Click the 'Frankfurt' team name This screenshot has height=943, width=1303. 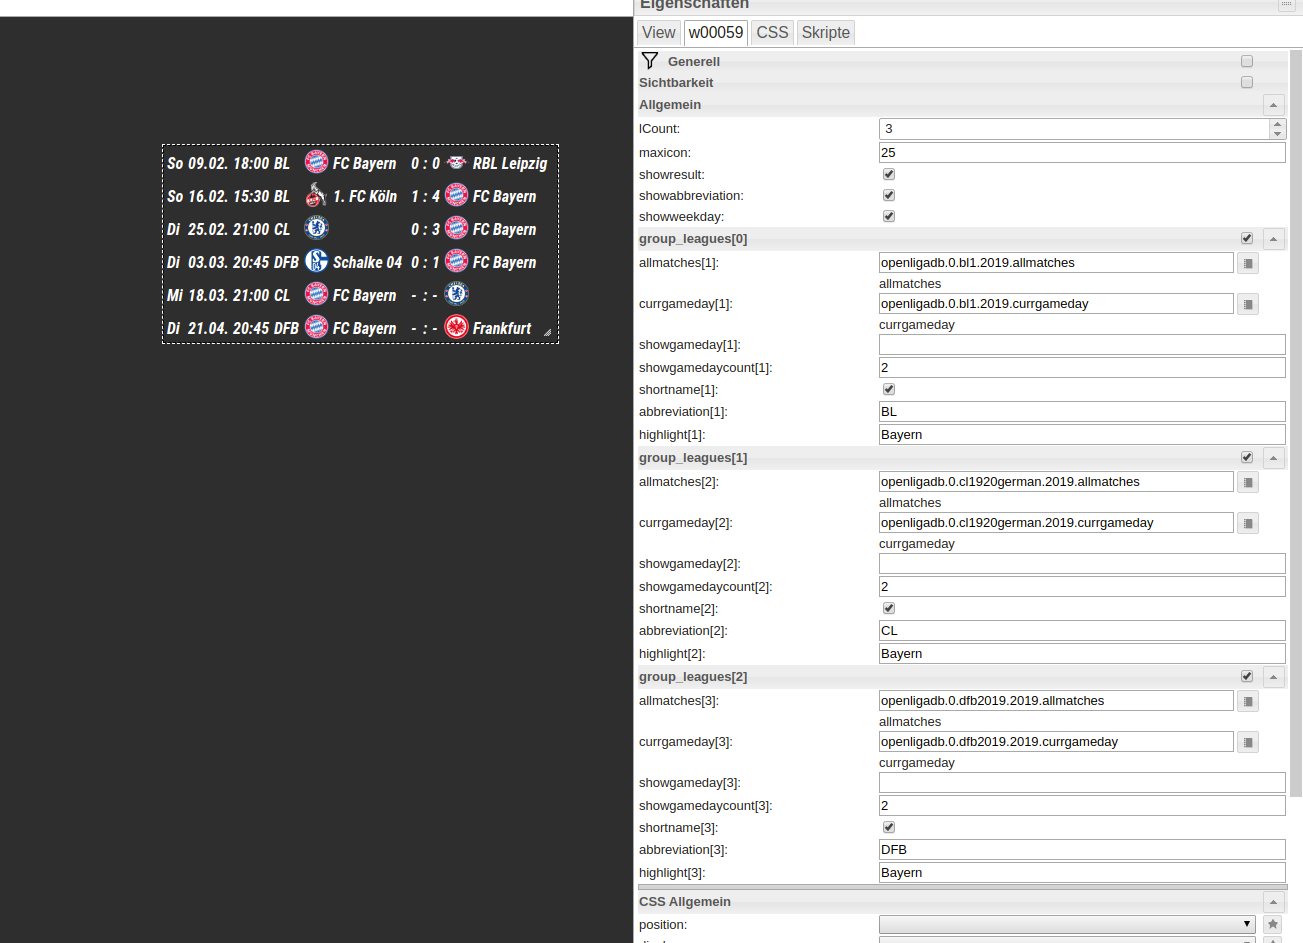coord(502,328)
